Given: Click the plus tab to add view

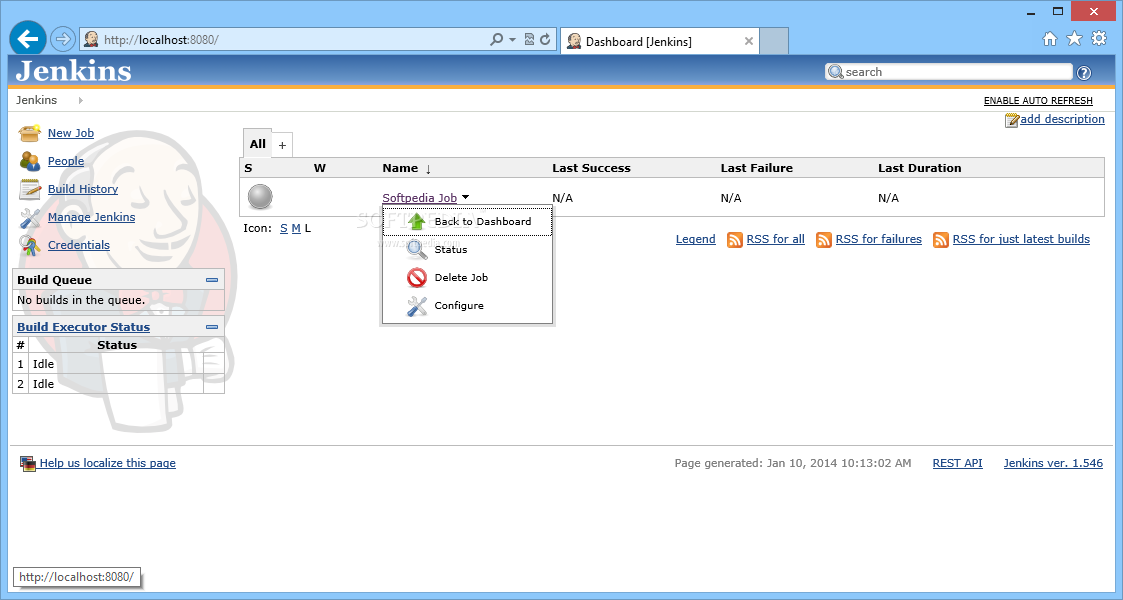Looking at the screenshot, I should coord(282,145).
